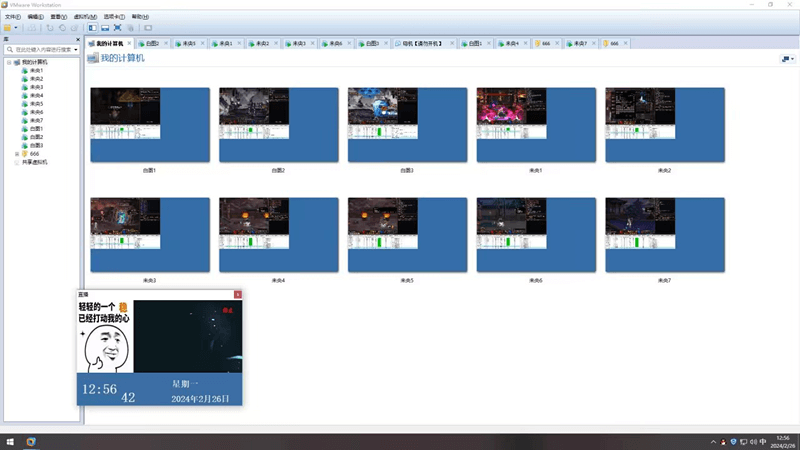Open the power options dropdown in toolbar
Image resolution: width=800 pixels, height=450 pixels.
(x=16, y=28)
